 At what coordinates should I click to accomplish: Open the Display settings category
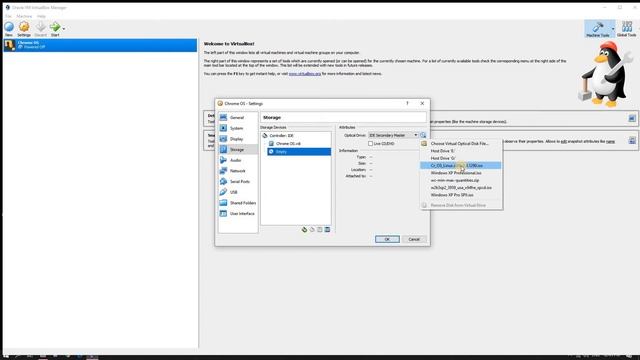(x=238, y=139)
